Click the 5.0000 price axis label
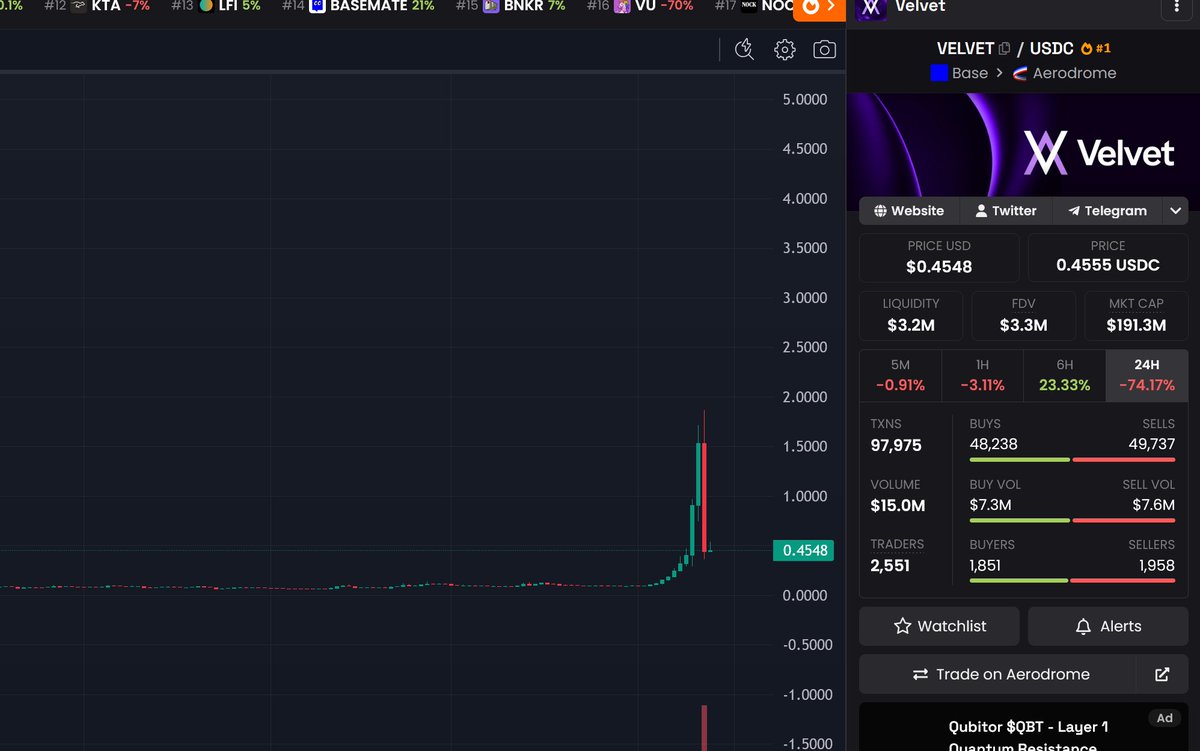 805,99
